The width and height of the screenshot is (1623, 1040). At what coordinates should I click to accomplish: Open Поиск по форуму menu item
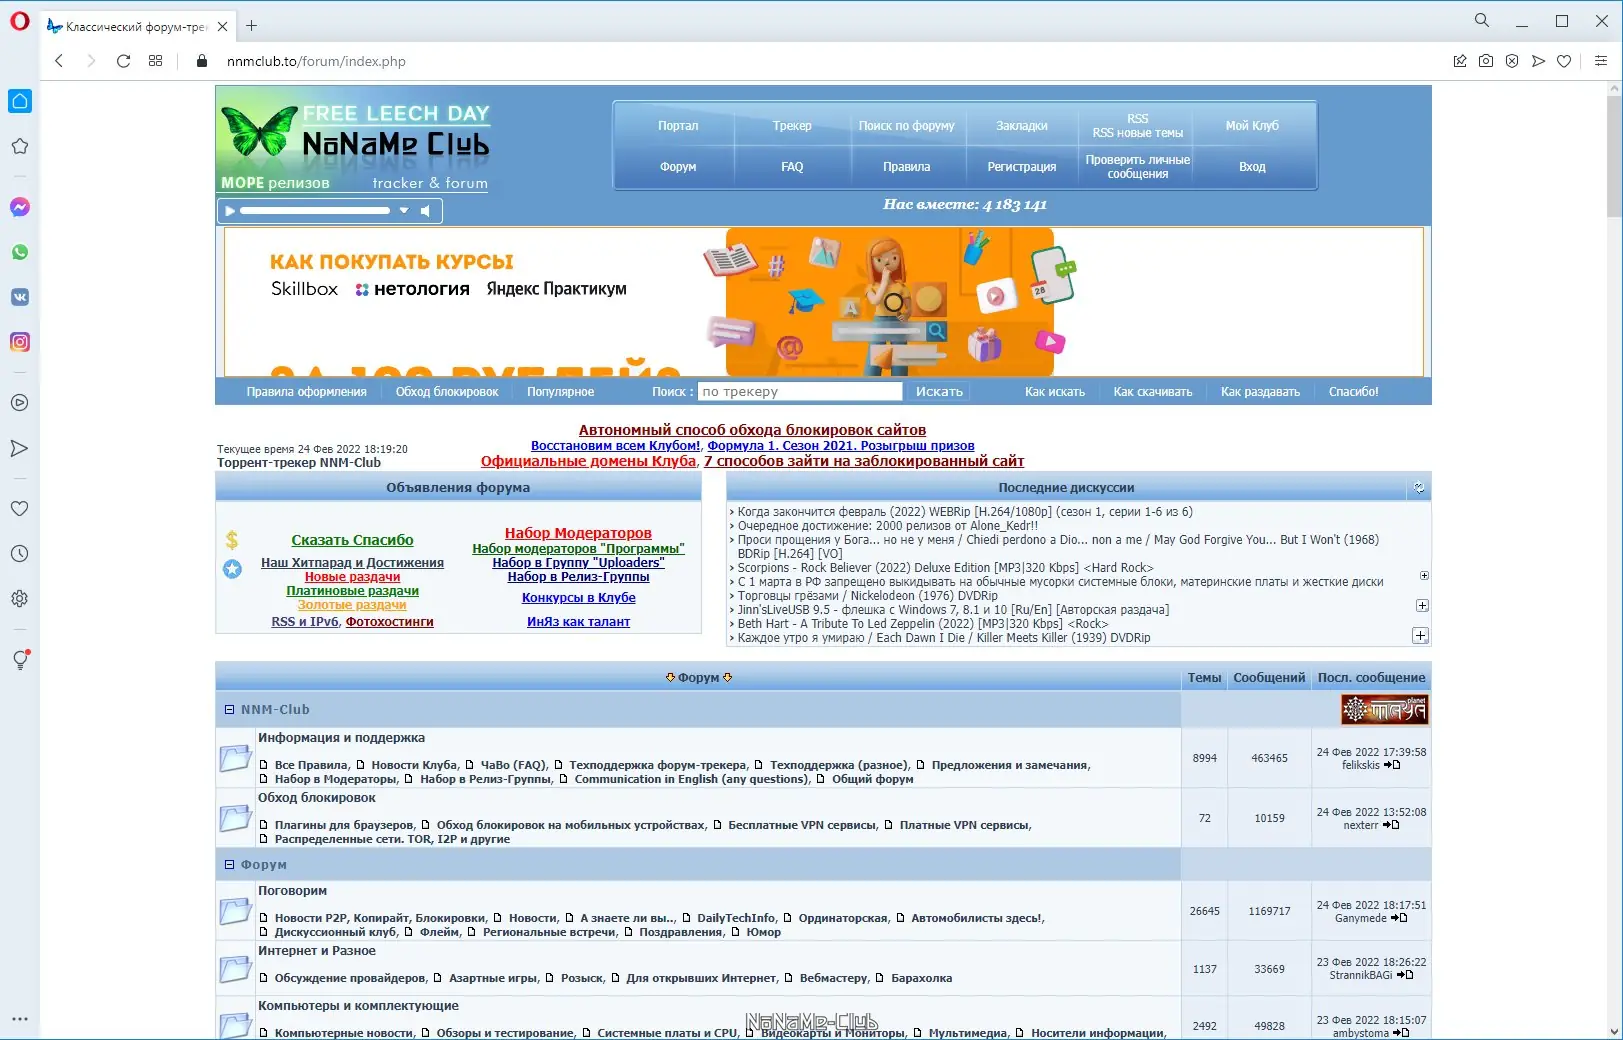pos(906,126)
